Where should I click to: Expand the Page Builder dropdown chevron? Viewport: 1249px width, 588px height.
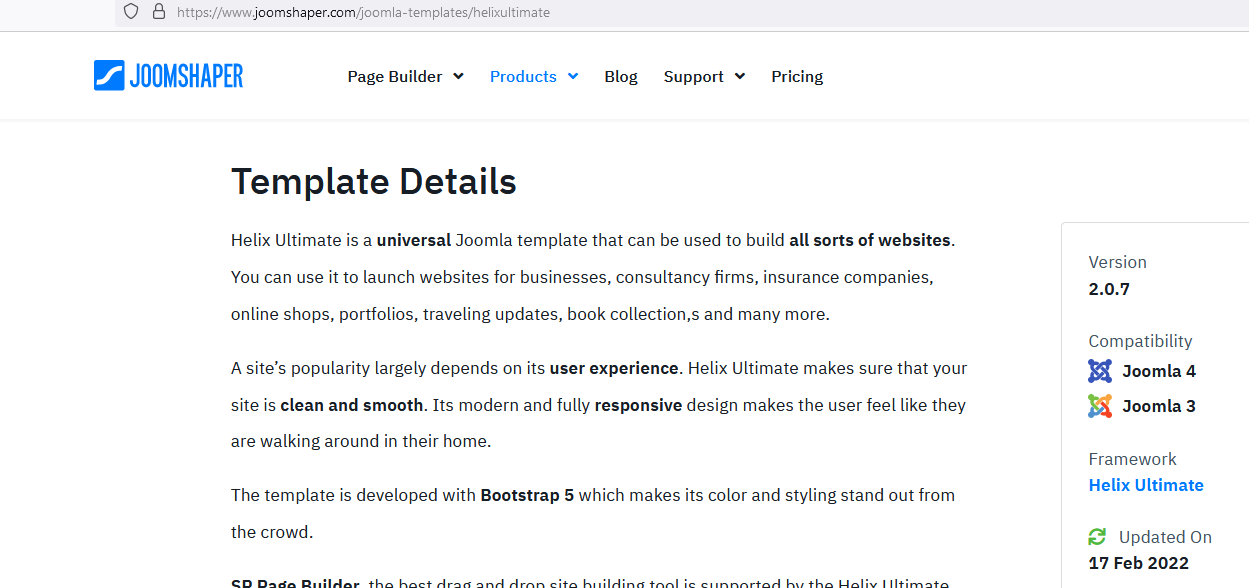tap(458, 76)
